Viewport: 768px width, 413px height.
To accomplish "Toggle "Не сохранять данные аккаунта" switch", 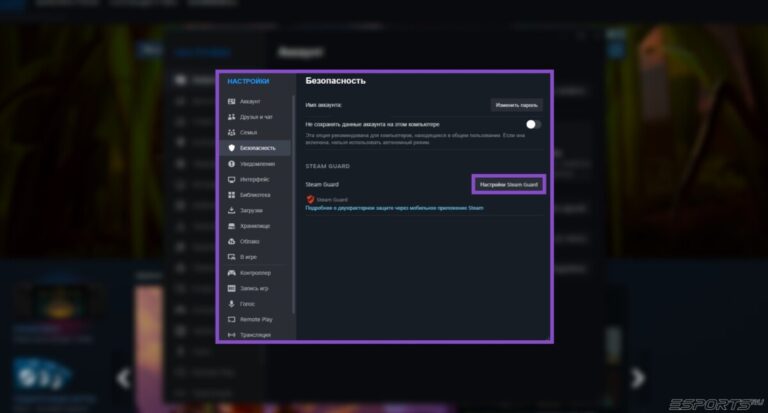I will pyautogui.click(x=533, y=124).
